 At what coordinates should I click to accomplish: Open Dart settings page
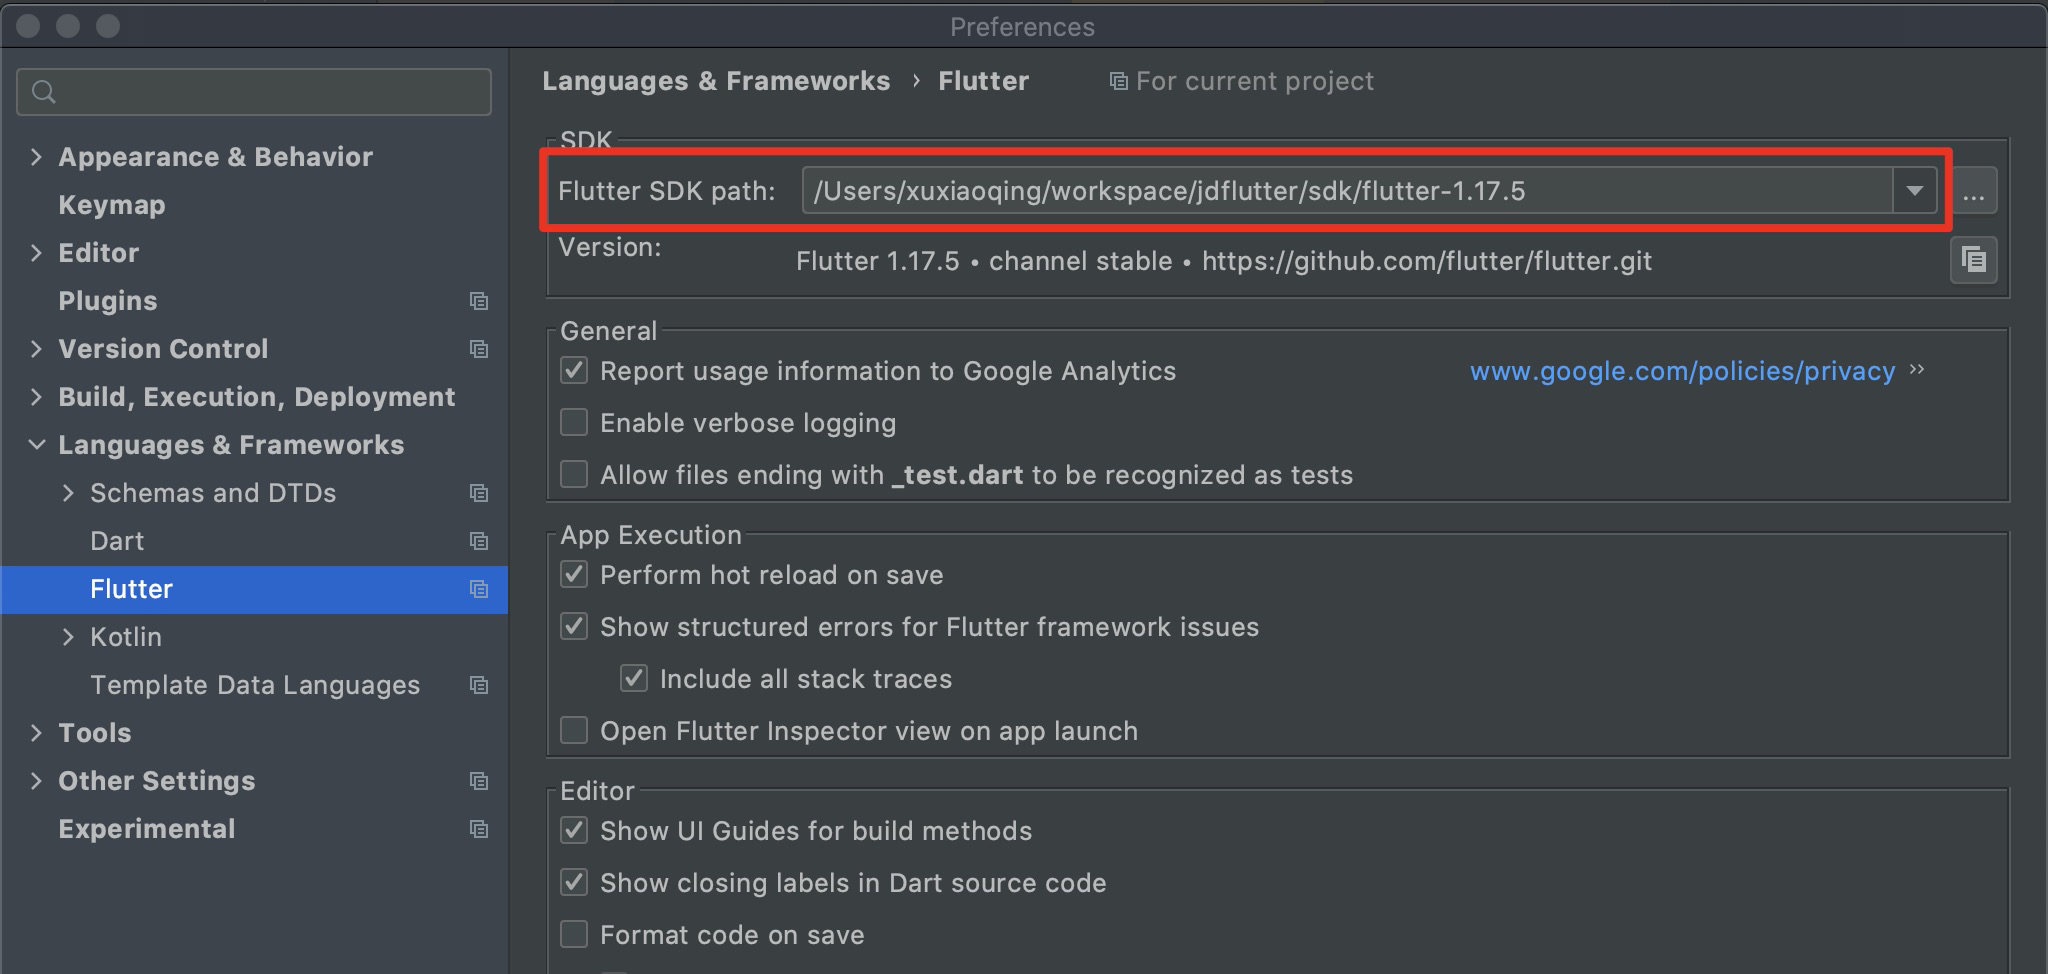117,541
